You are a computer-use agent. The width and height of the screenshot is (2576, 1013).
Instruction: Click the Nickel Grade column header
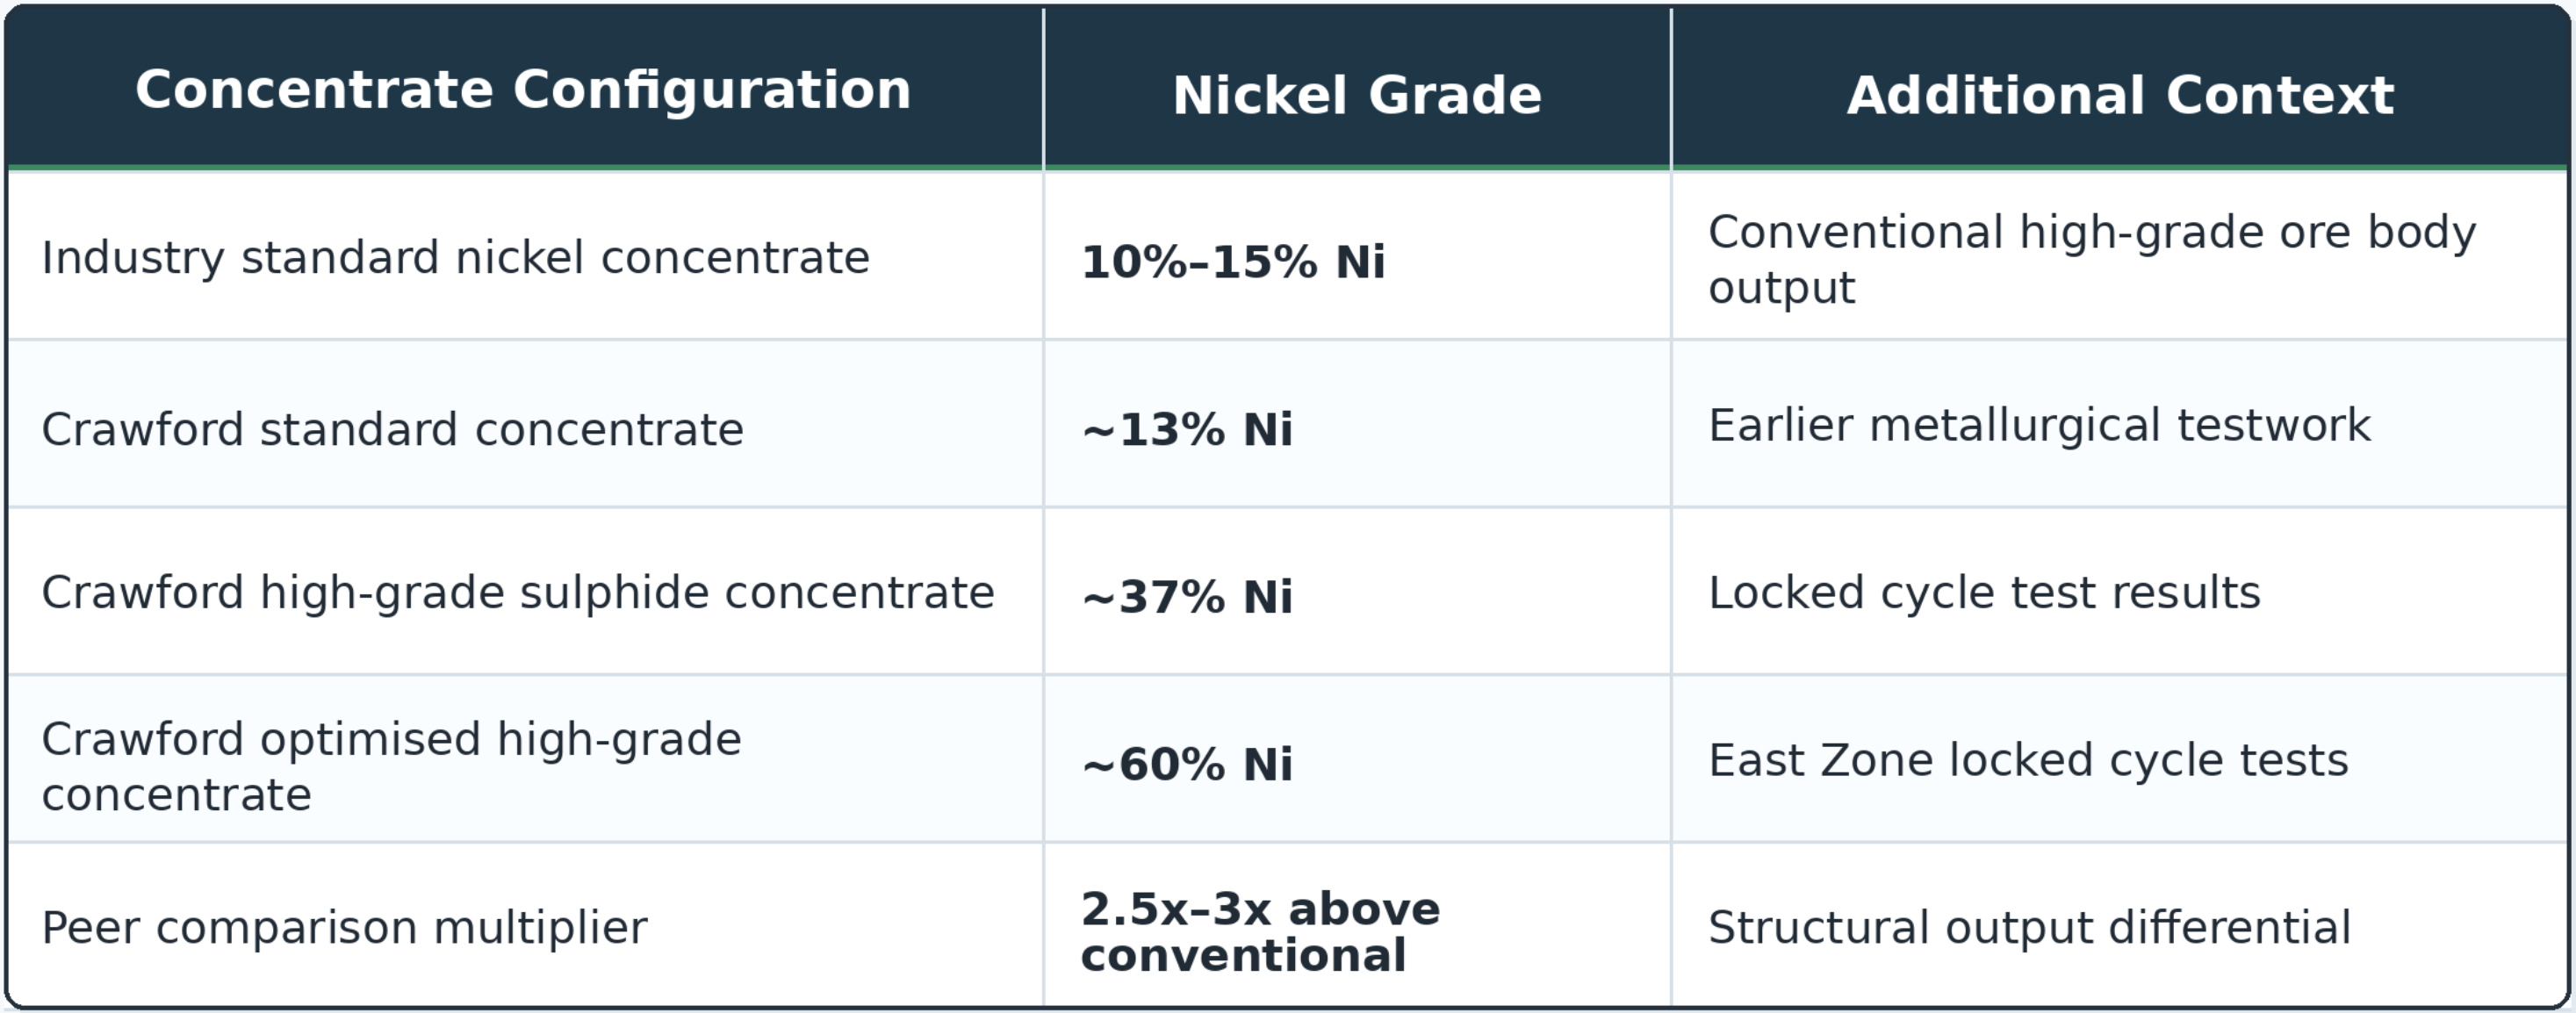[x=1357, y=95]
